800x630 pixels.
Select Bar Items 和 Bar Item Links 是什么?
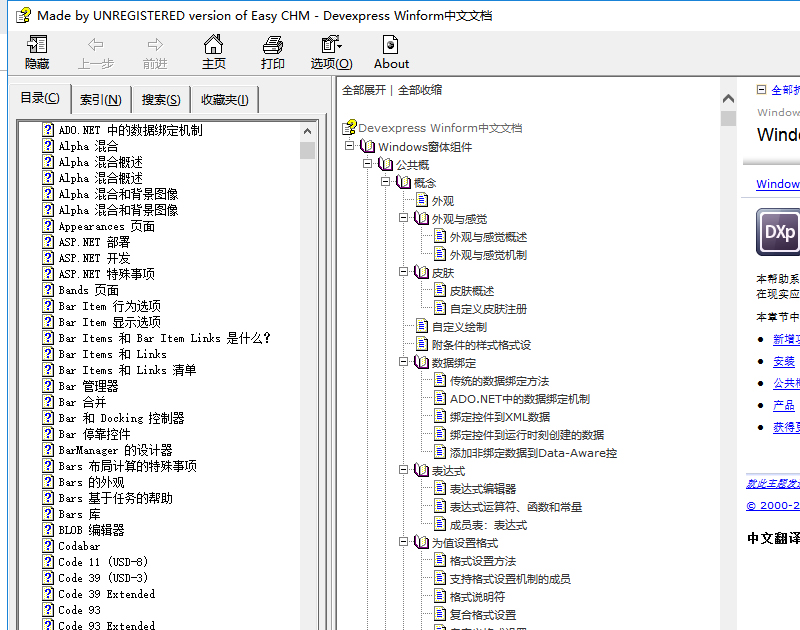coord(164,338)
